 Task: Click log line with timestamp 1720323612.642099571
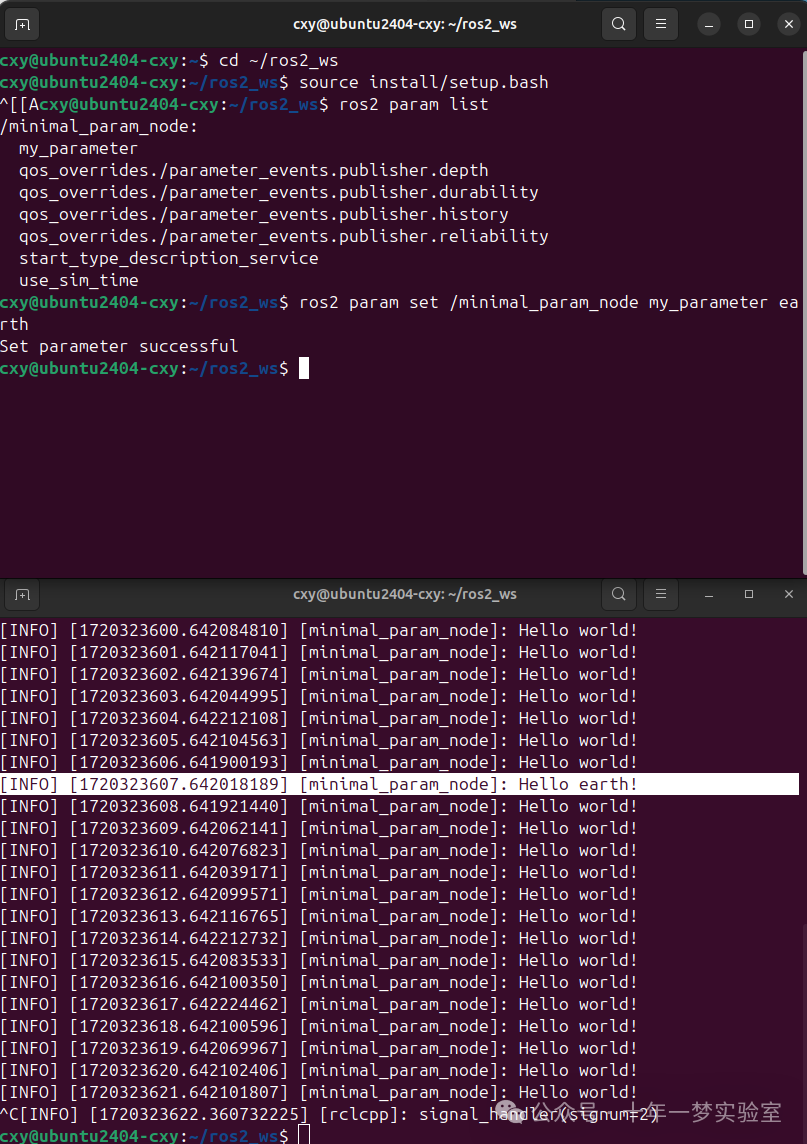pyautogui.click(x=319, y=894)
